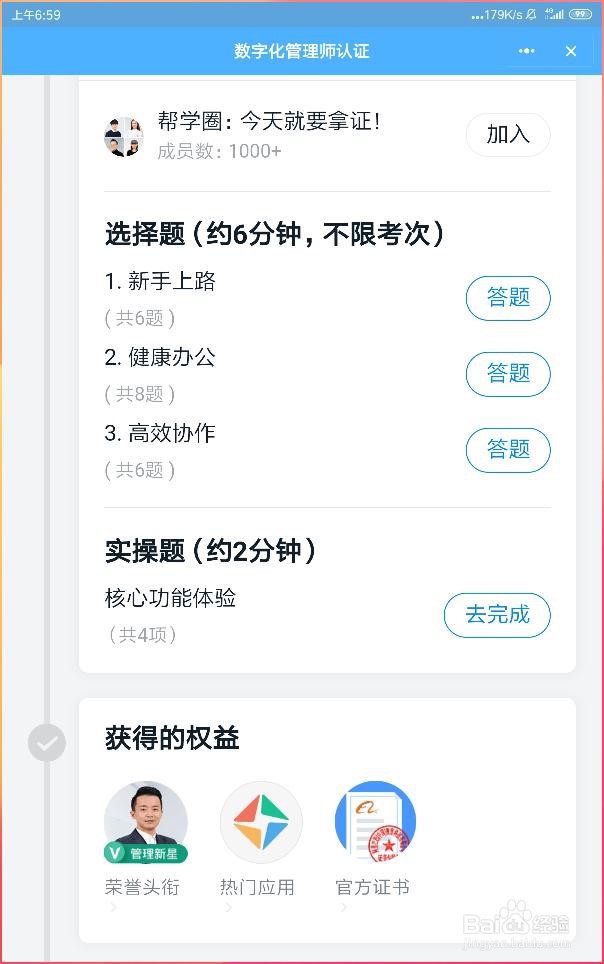Join the 帮学圈 study group

pos(508,134)
